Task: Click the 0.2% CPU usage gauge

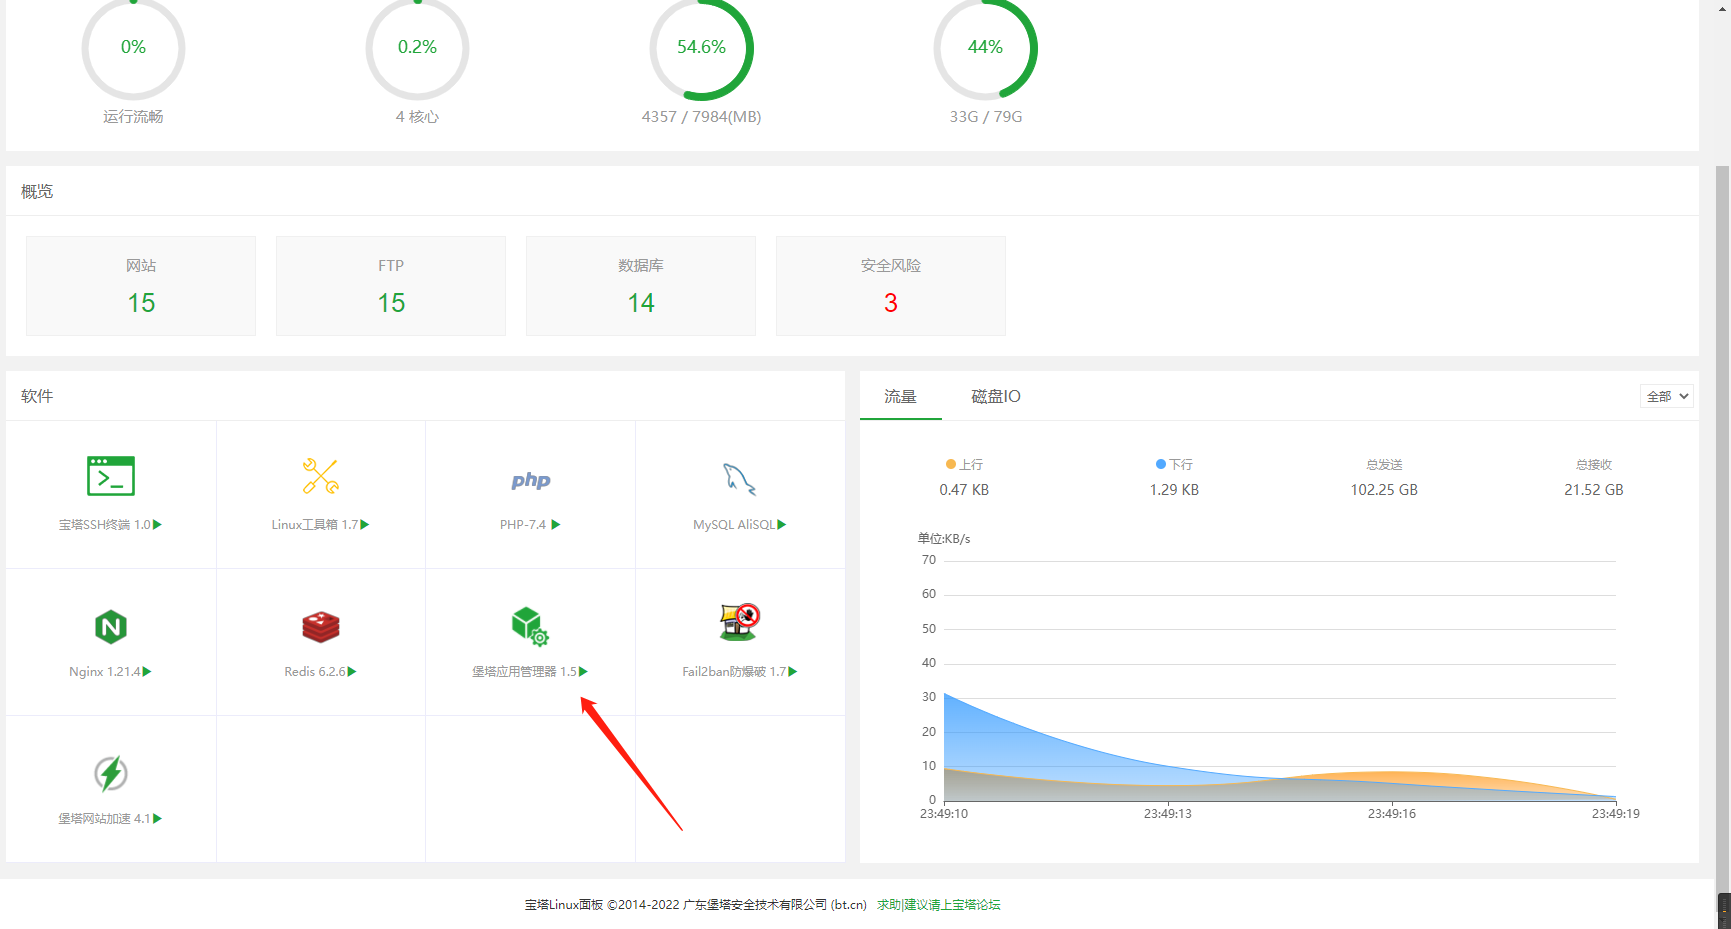Action: (x=417, y=48)
